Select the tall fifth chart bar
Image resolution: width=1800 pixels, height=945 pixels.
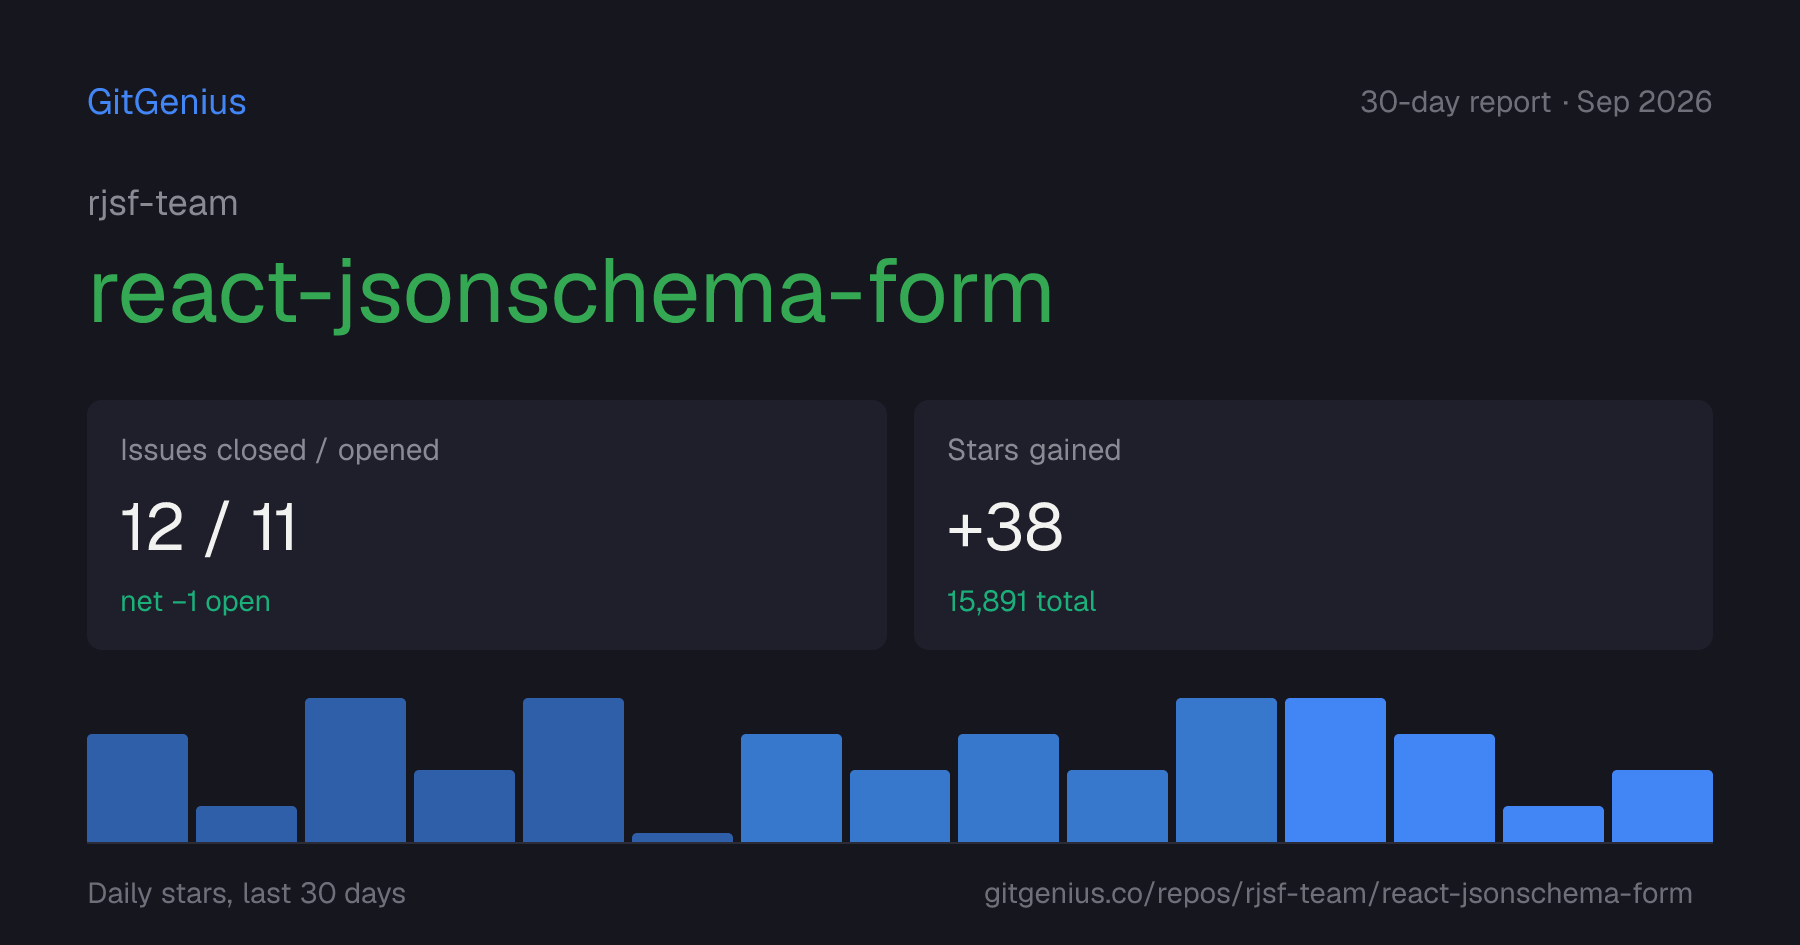(573, 770)
